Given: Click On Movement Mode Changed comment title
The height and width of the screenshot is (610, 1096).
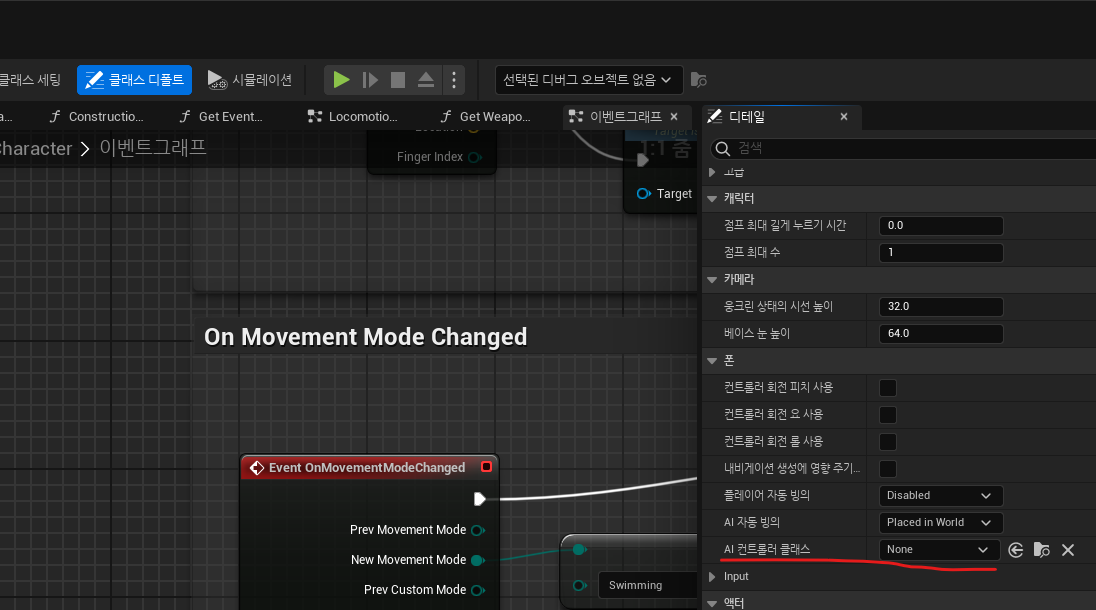Looking at the screenshot, I should (x=366, y=337).
